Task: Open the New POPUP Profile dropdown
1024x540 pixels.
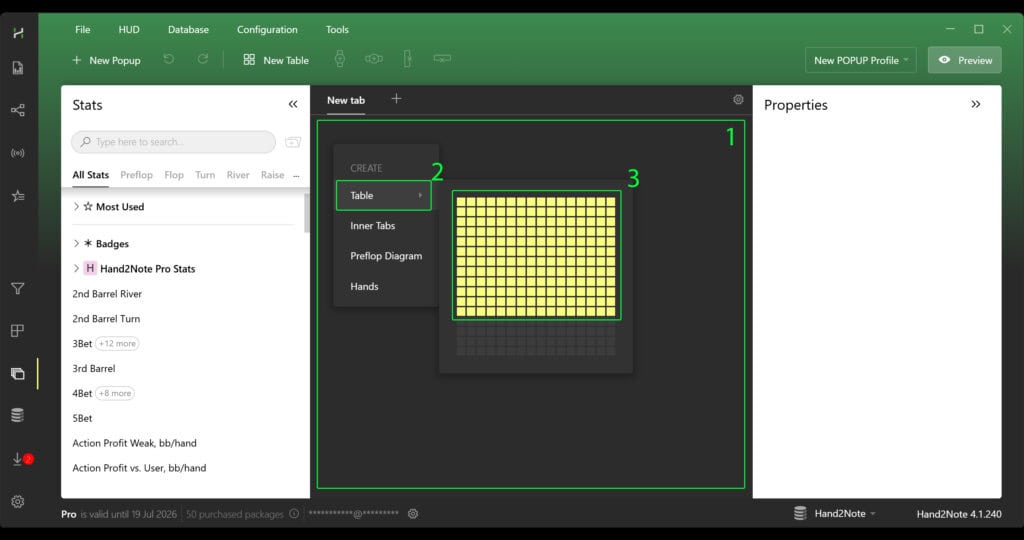Action: 860,60
